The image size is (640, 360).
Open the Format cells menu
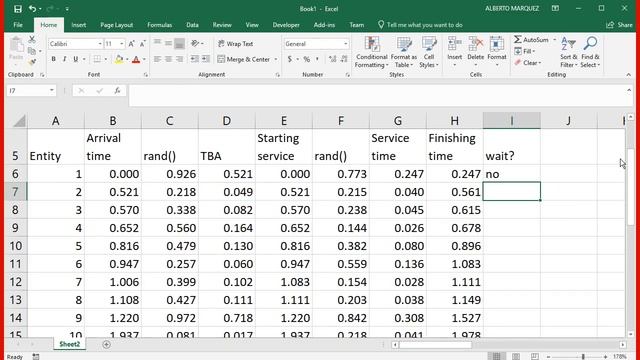point(497,52)
